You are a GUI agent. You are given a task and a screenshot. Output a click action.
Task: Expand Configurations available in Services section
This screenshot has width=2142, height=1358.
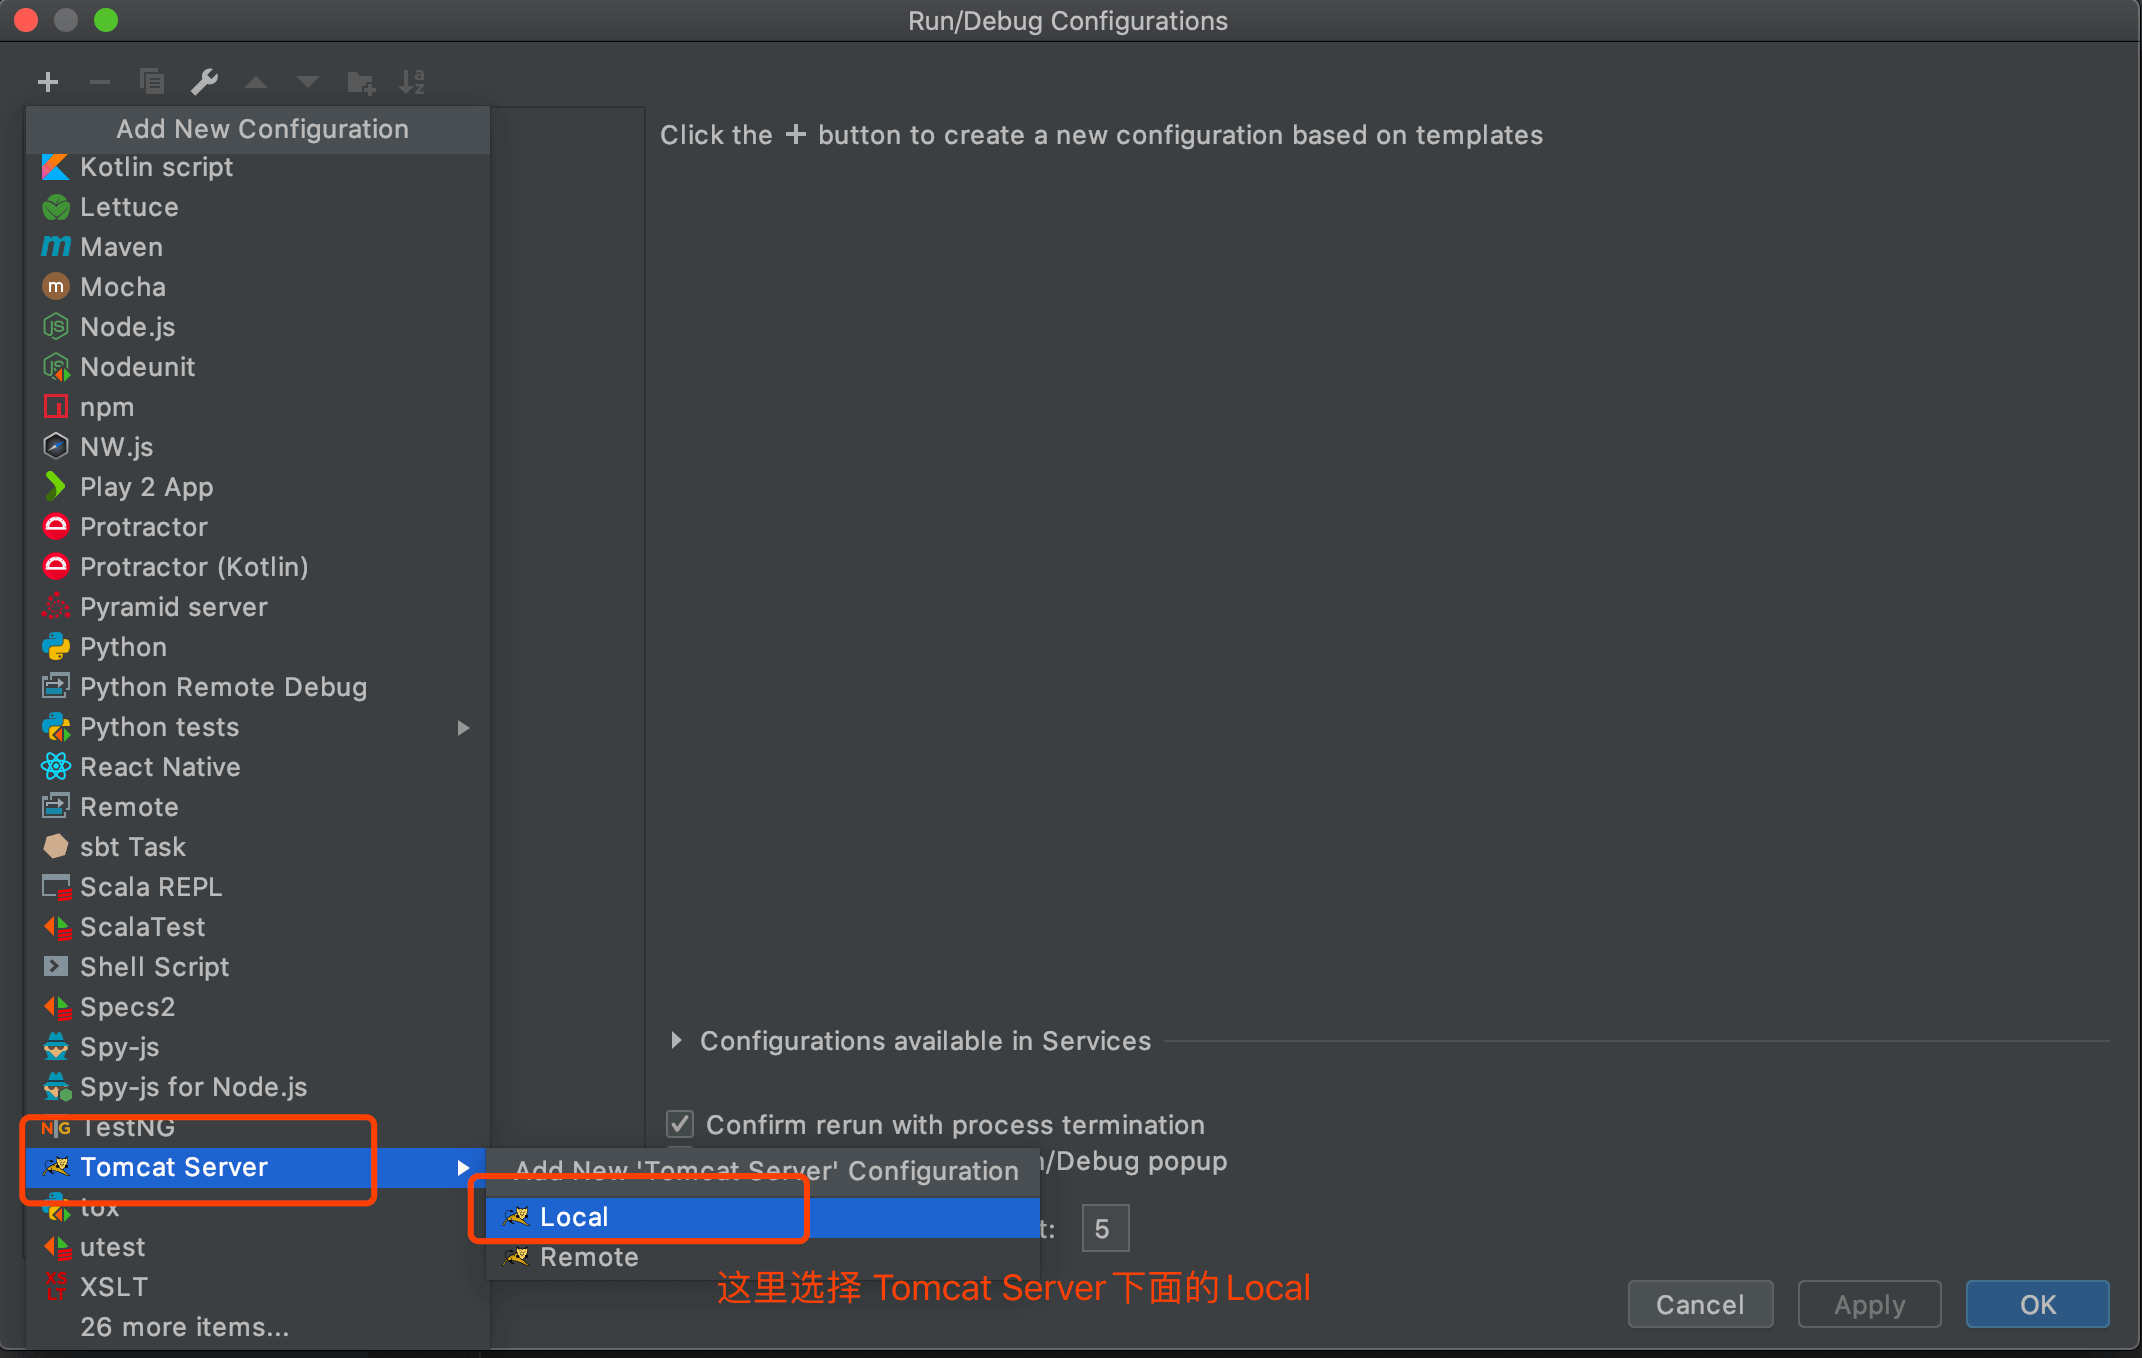click(x=677, y=1041)
